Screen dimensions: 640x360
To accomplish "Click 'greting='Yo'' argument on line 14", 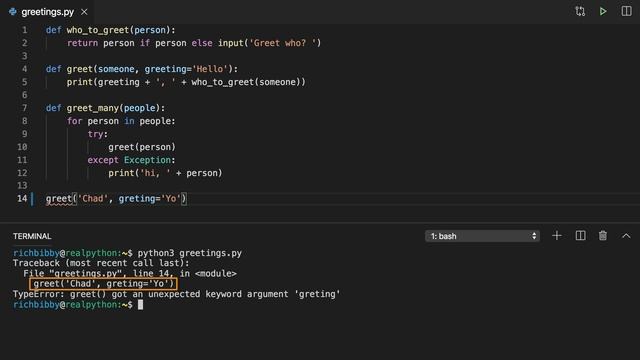I will click(x=149, y=199).
